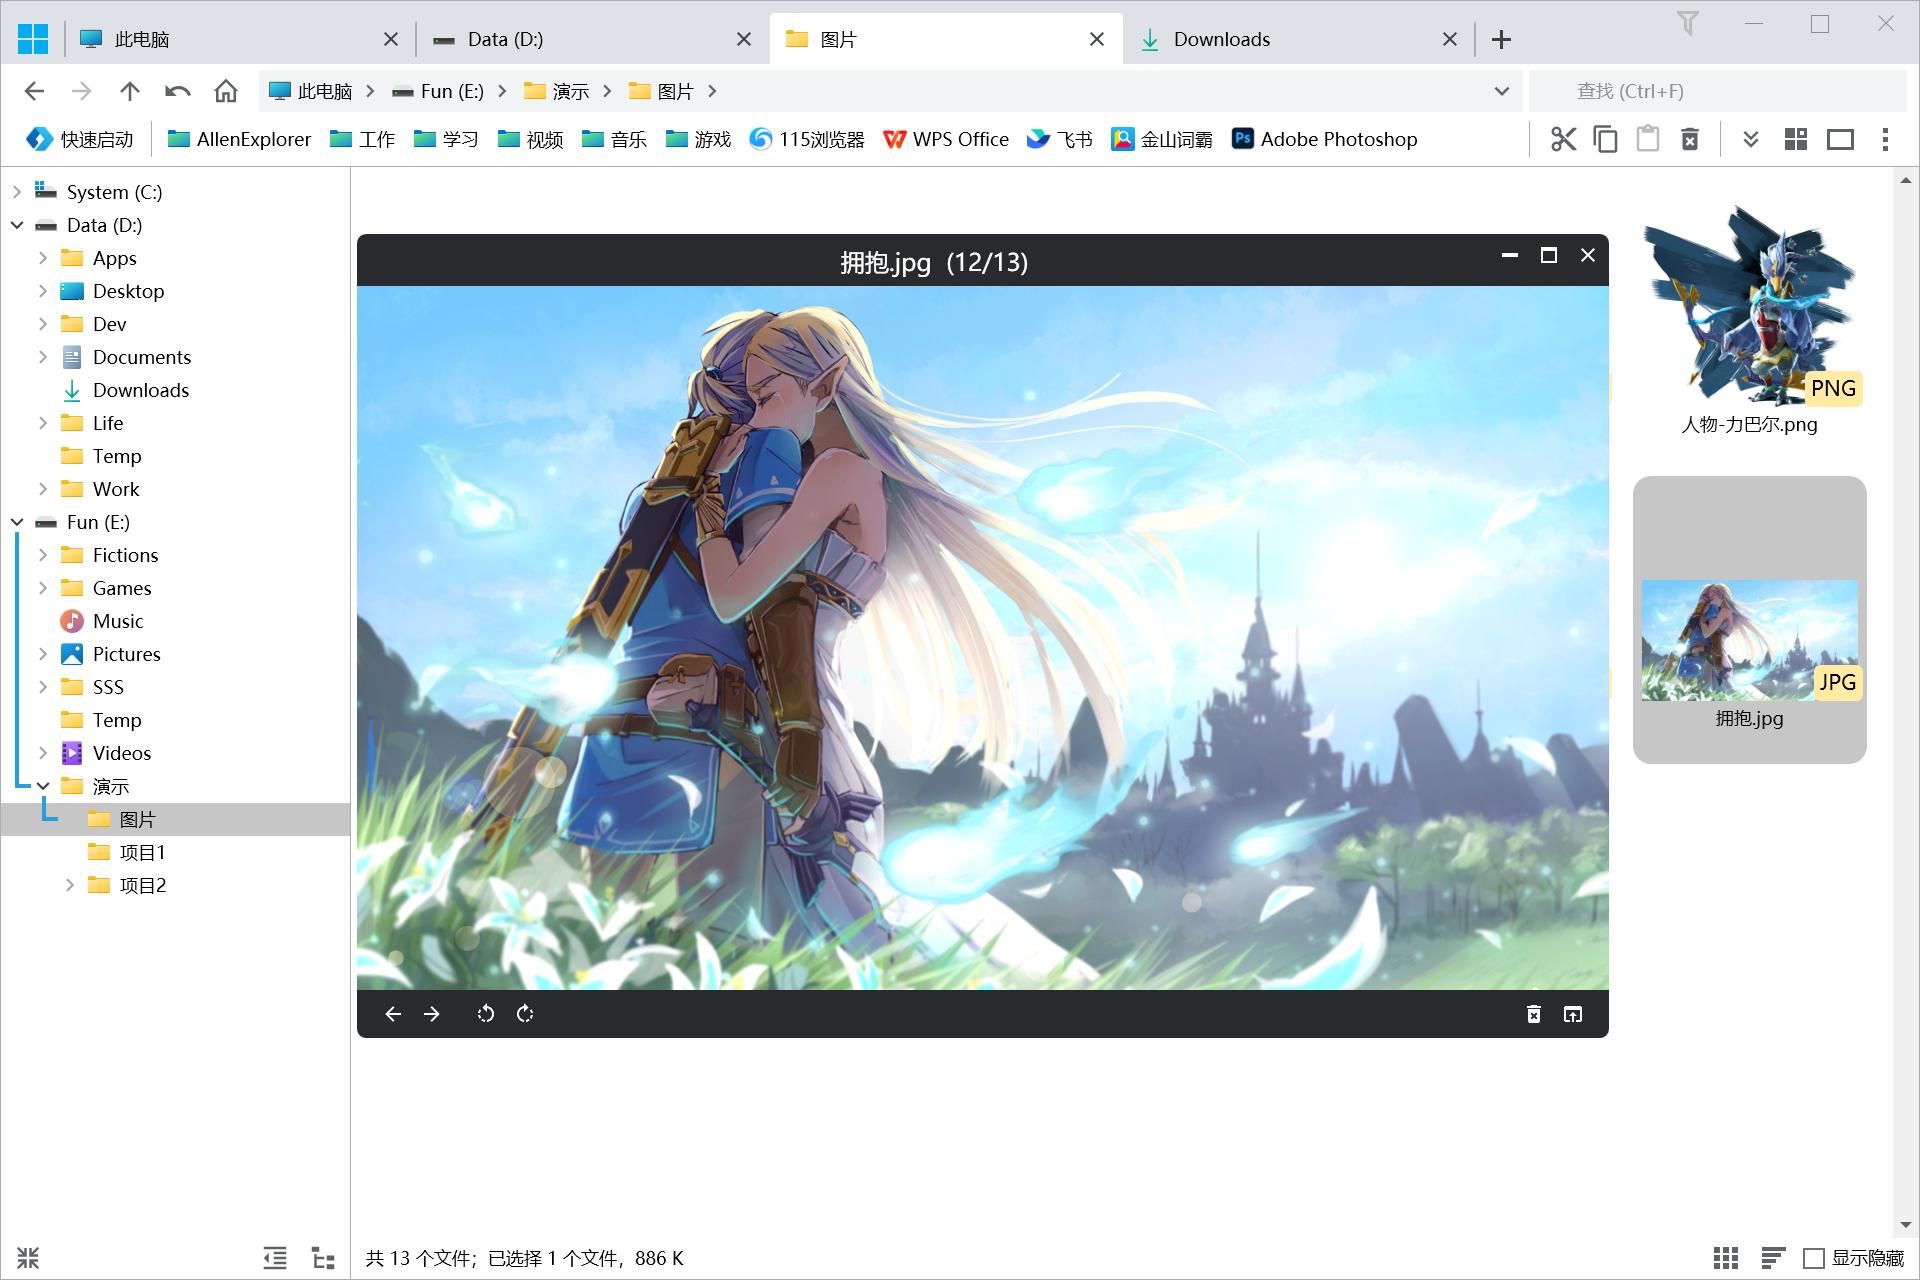Screen dimensions: 1920x1280
Task: Toggle the preview pane layout icon
Action: [1840, 139]
